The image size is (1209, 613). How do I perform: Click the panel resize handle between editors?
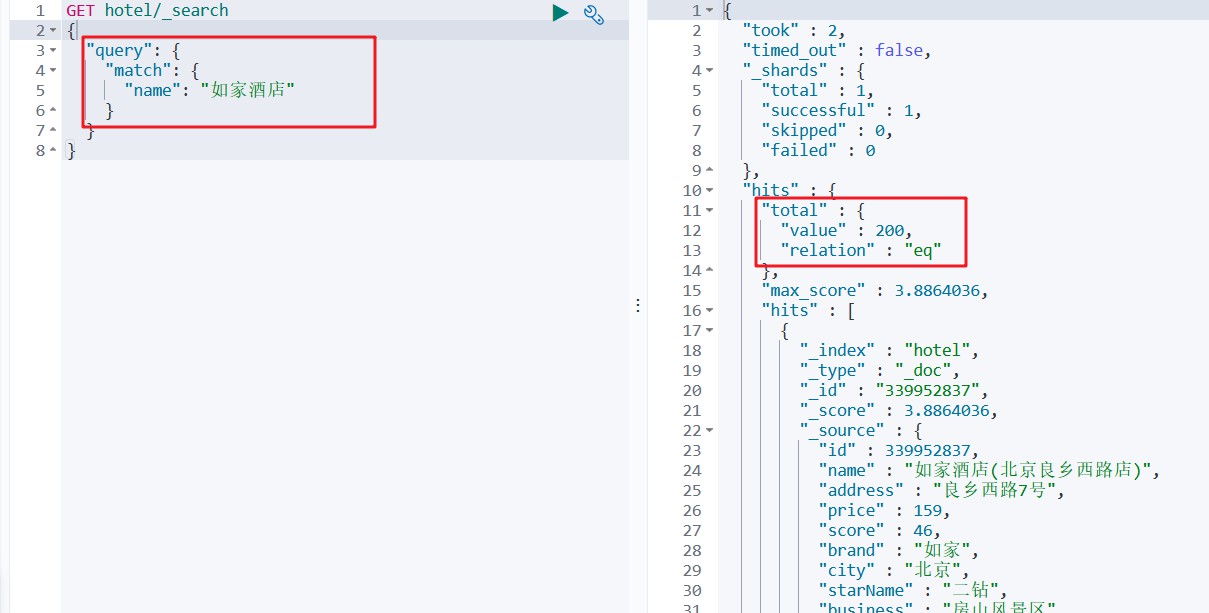pos(638,306)
